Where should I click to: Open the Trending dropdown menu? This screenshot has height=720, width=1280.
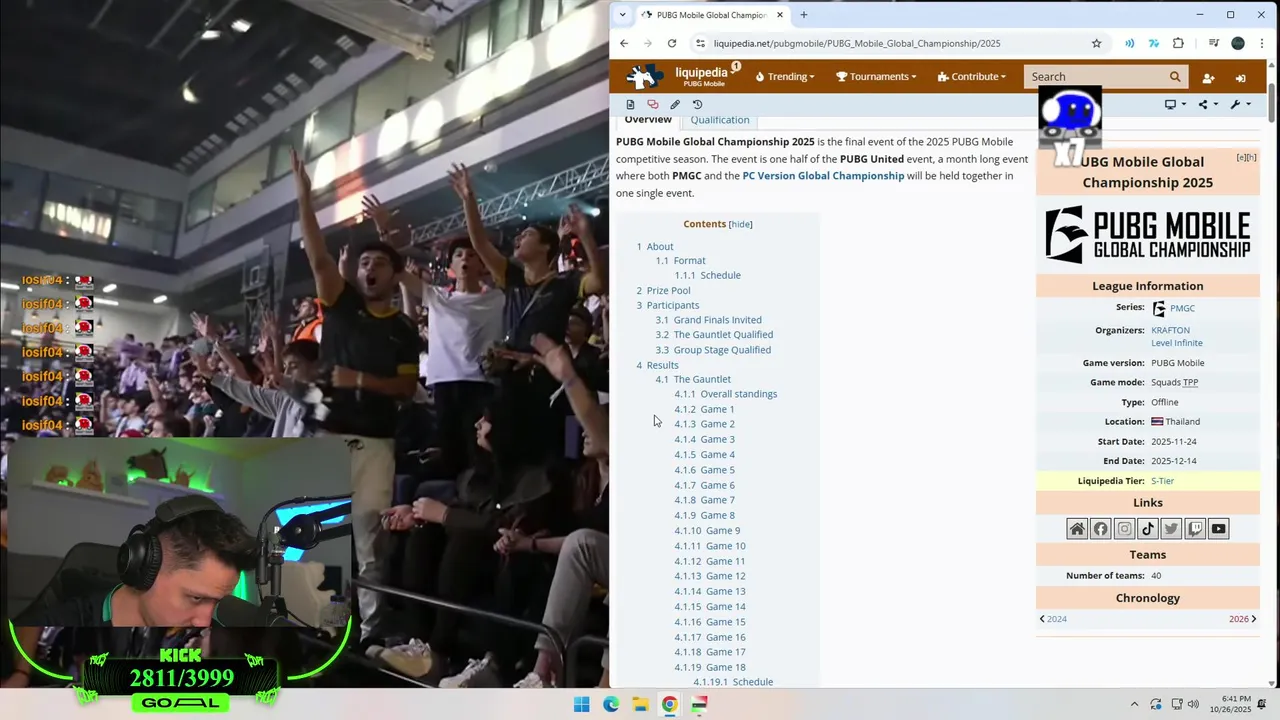(x=785, y=76)
